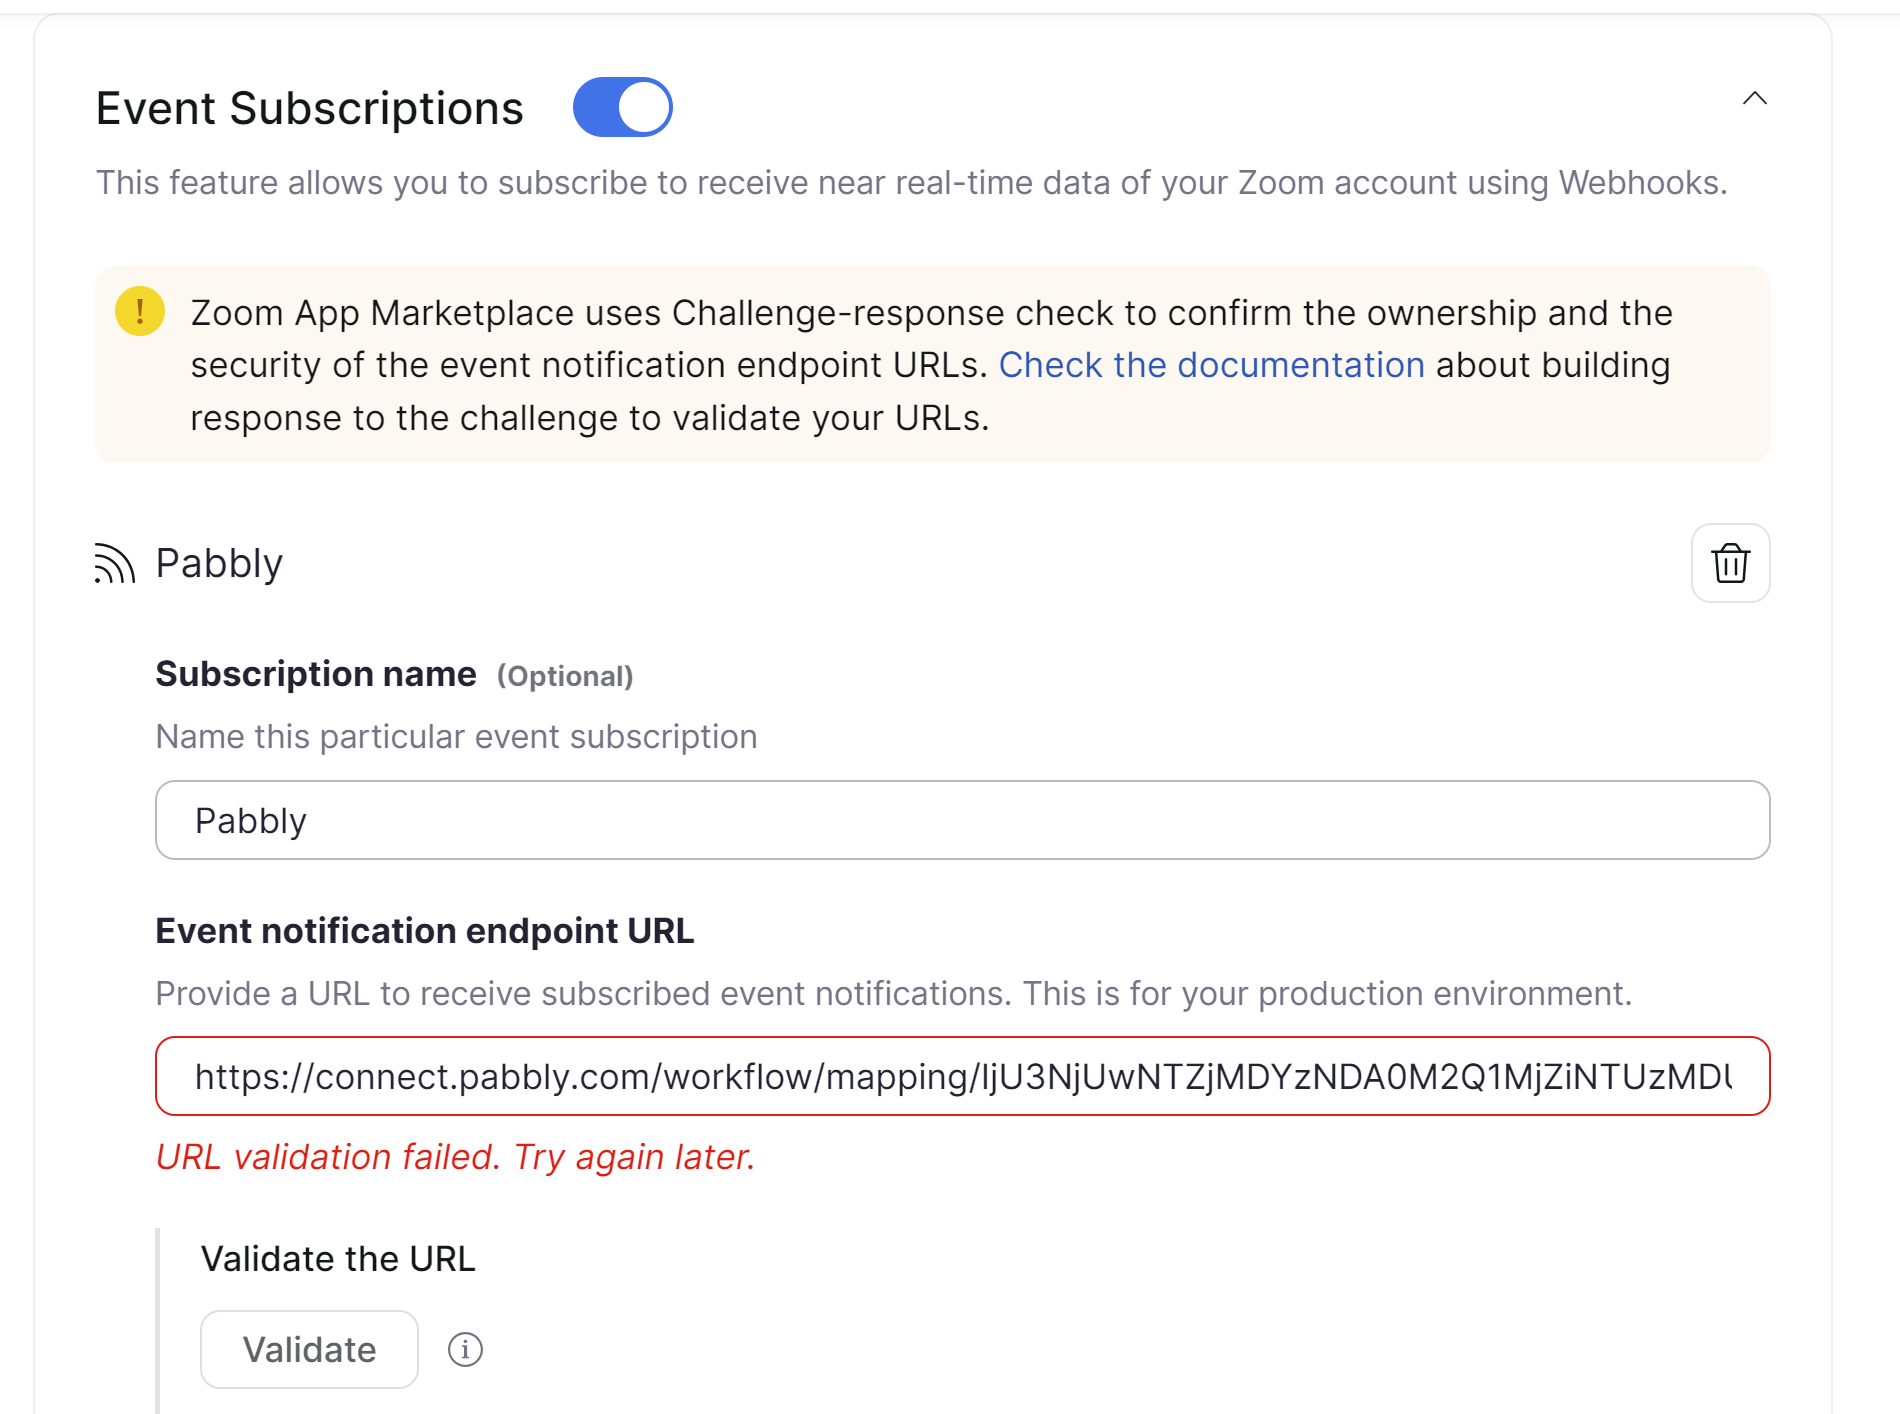Click the Challenge-response warning banner text
The image size is (1900, 1414).
930,365
